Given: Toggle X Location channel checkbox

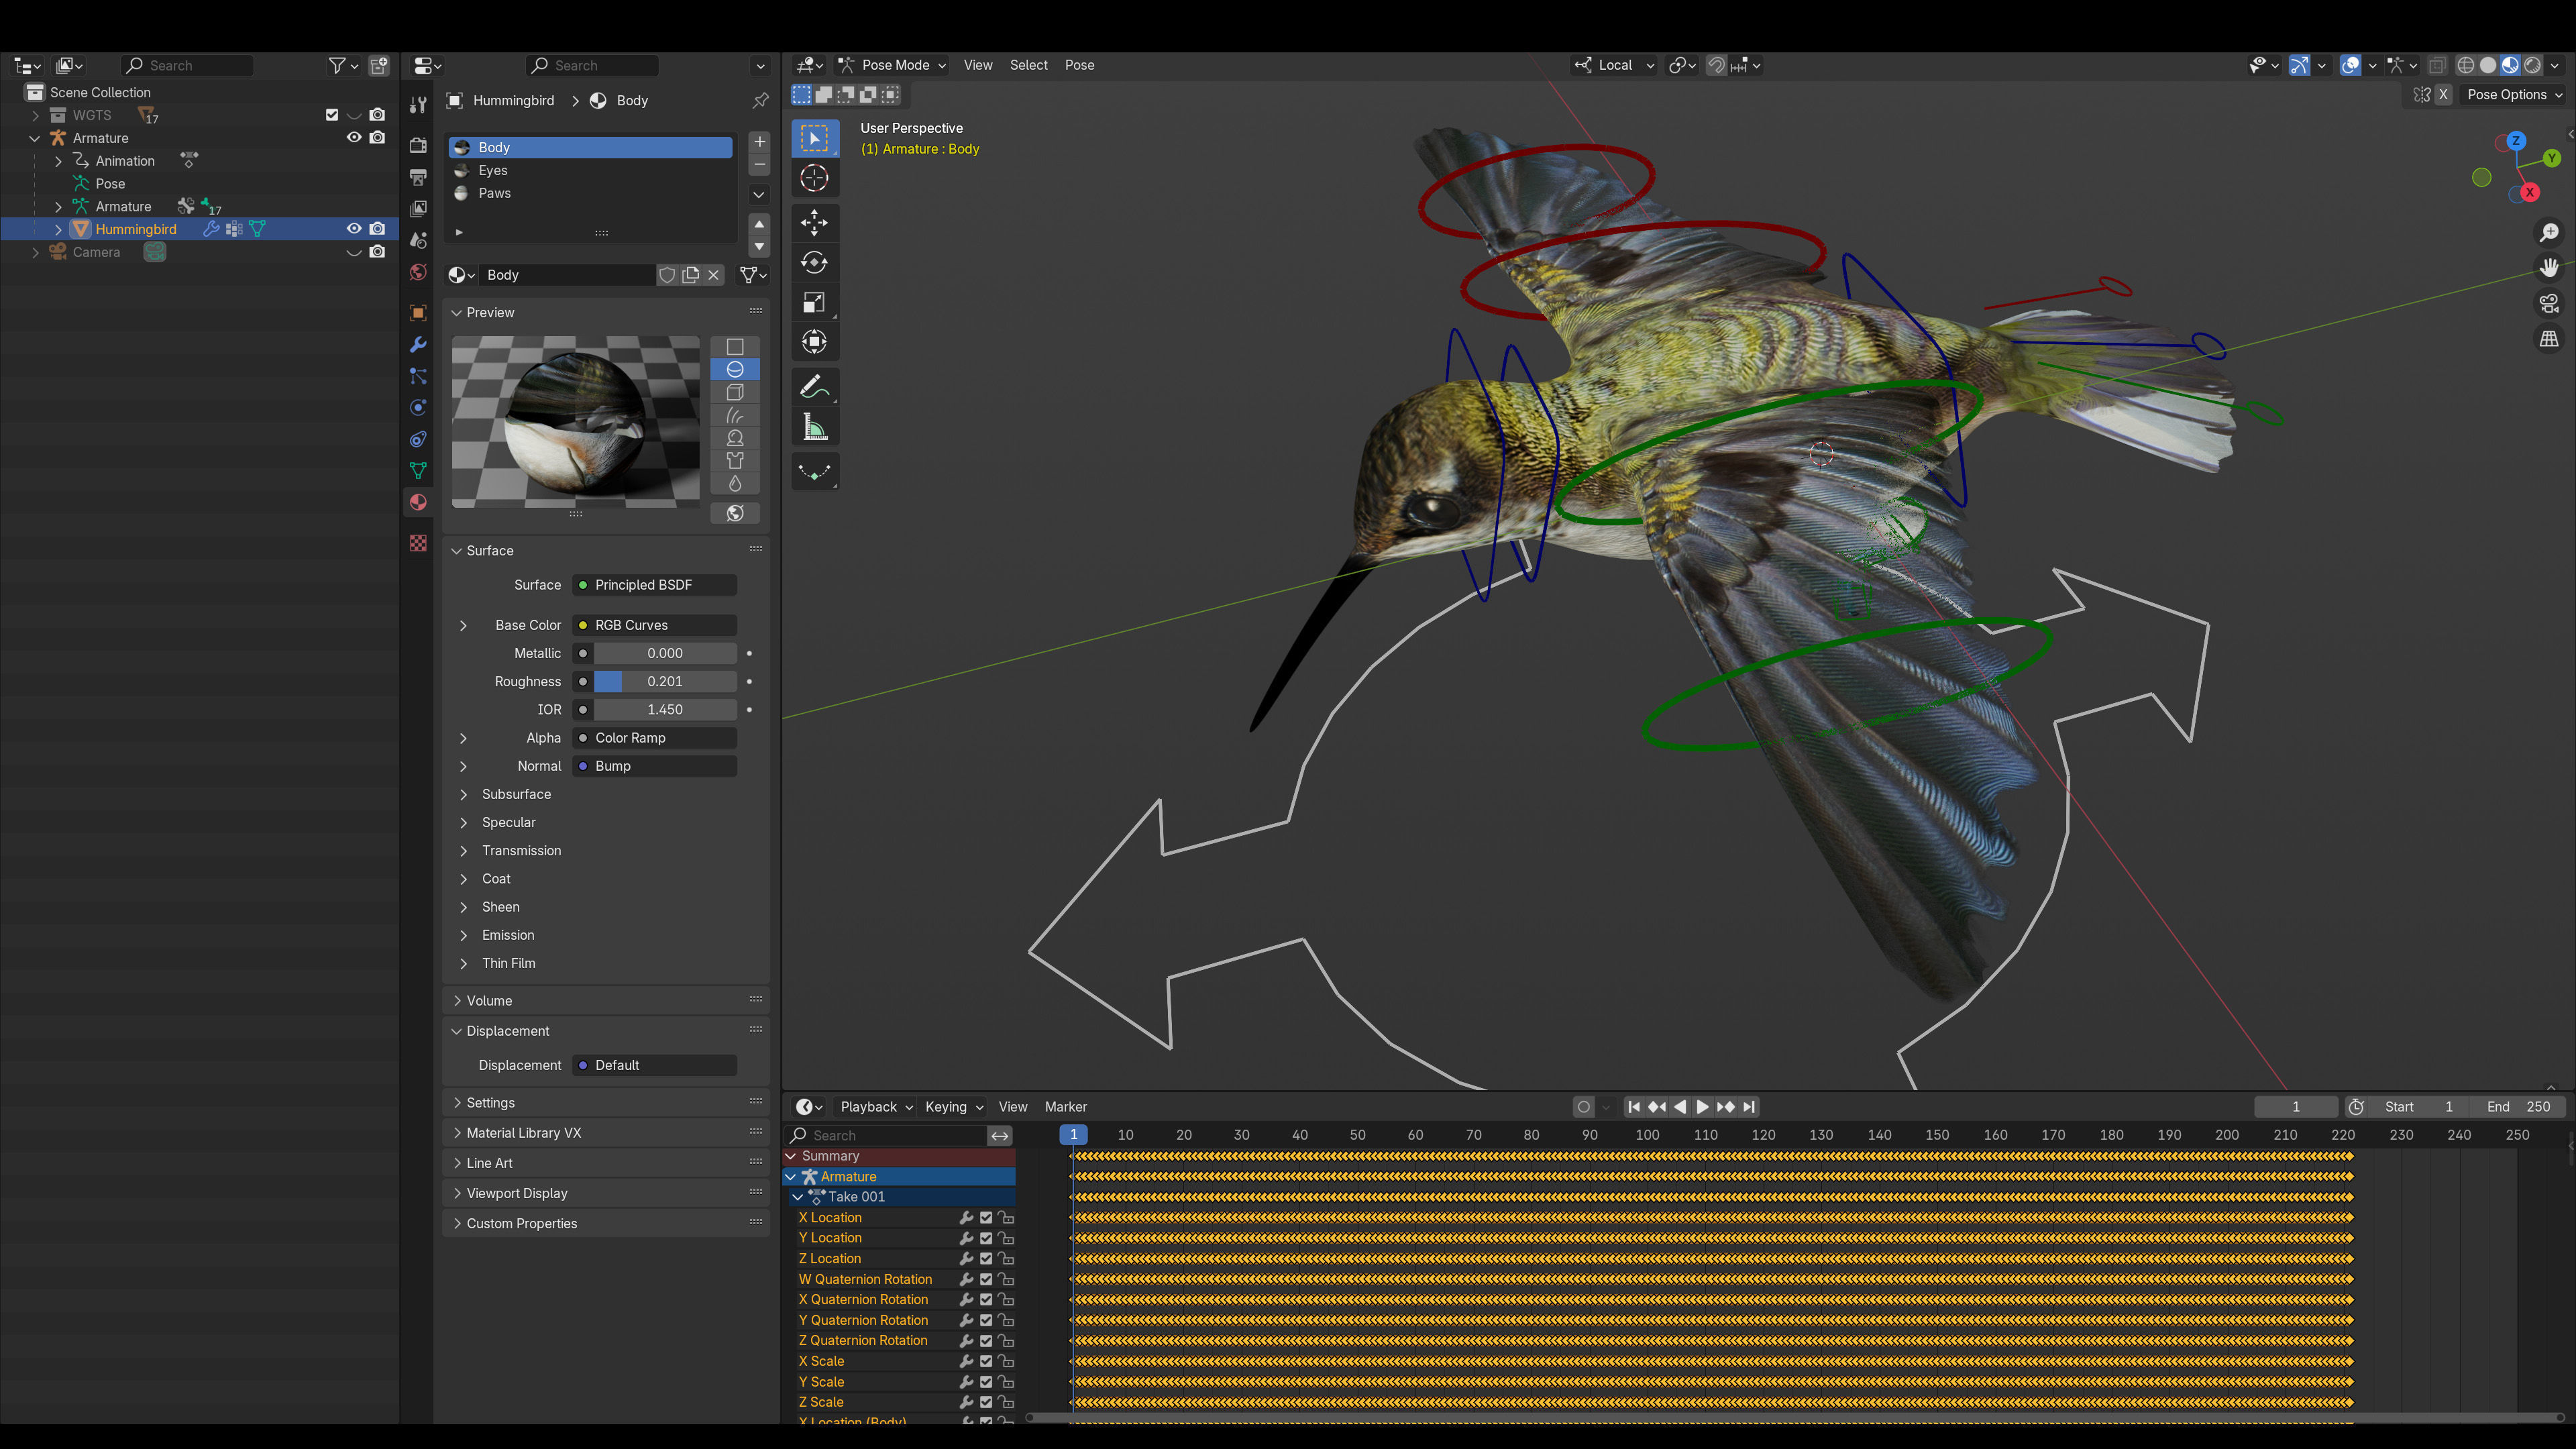Looking at the screenshot, I should [x=986, y=1218].
